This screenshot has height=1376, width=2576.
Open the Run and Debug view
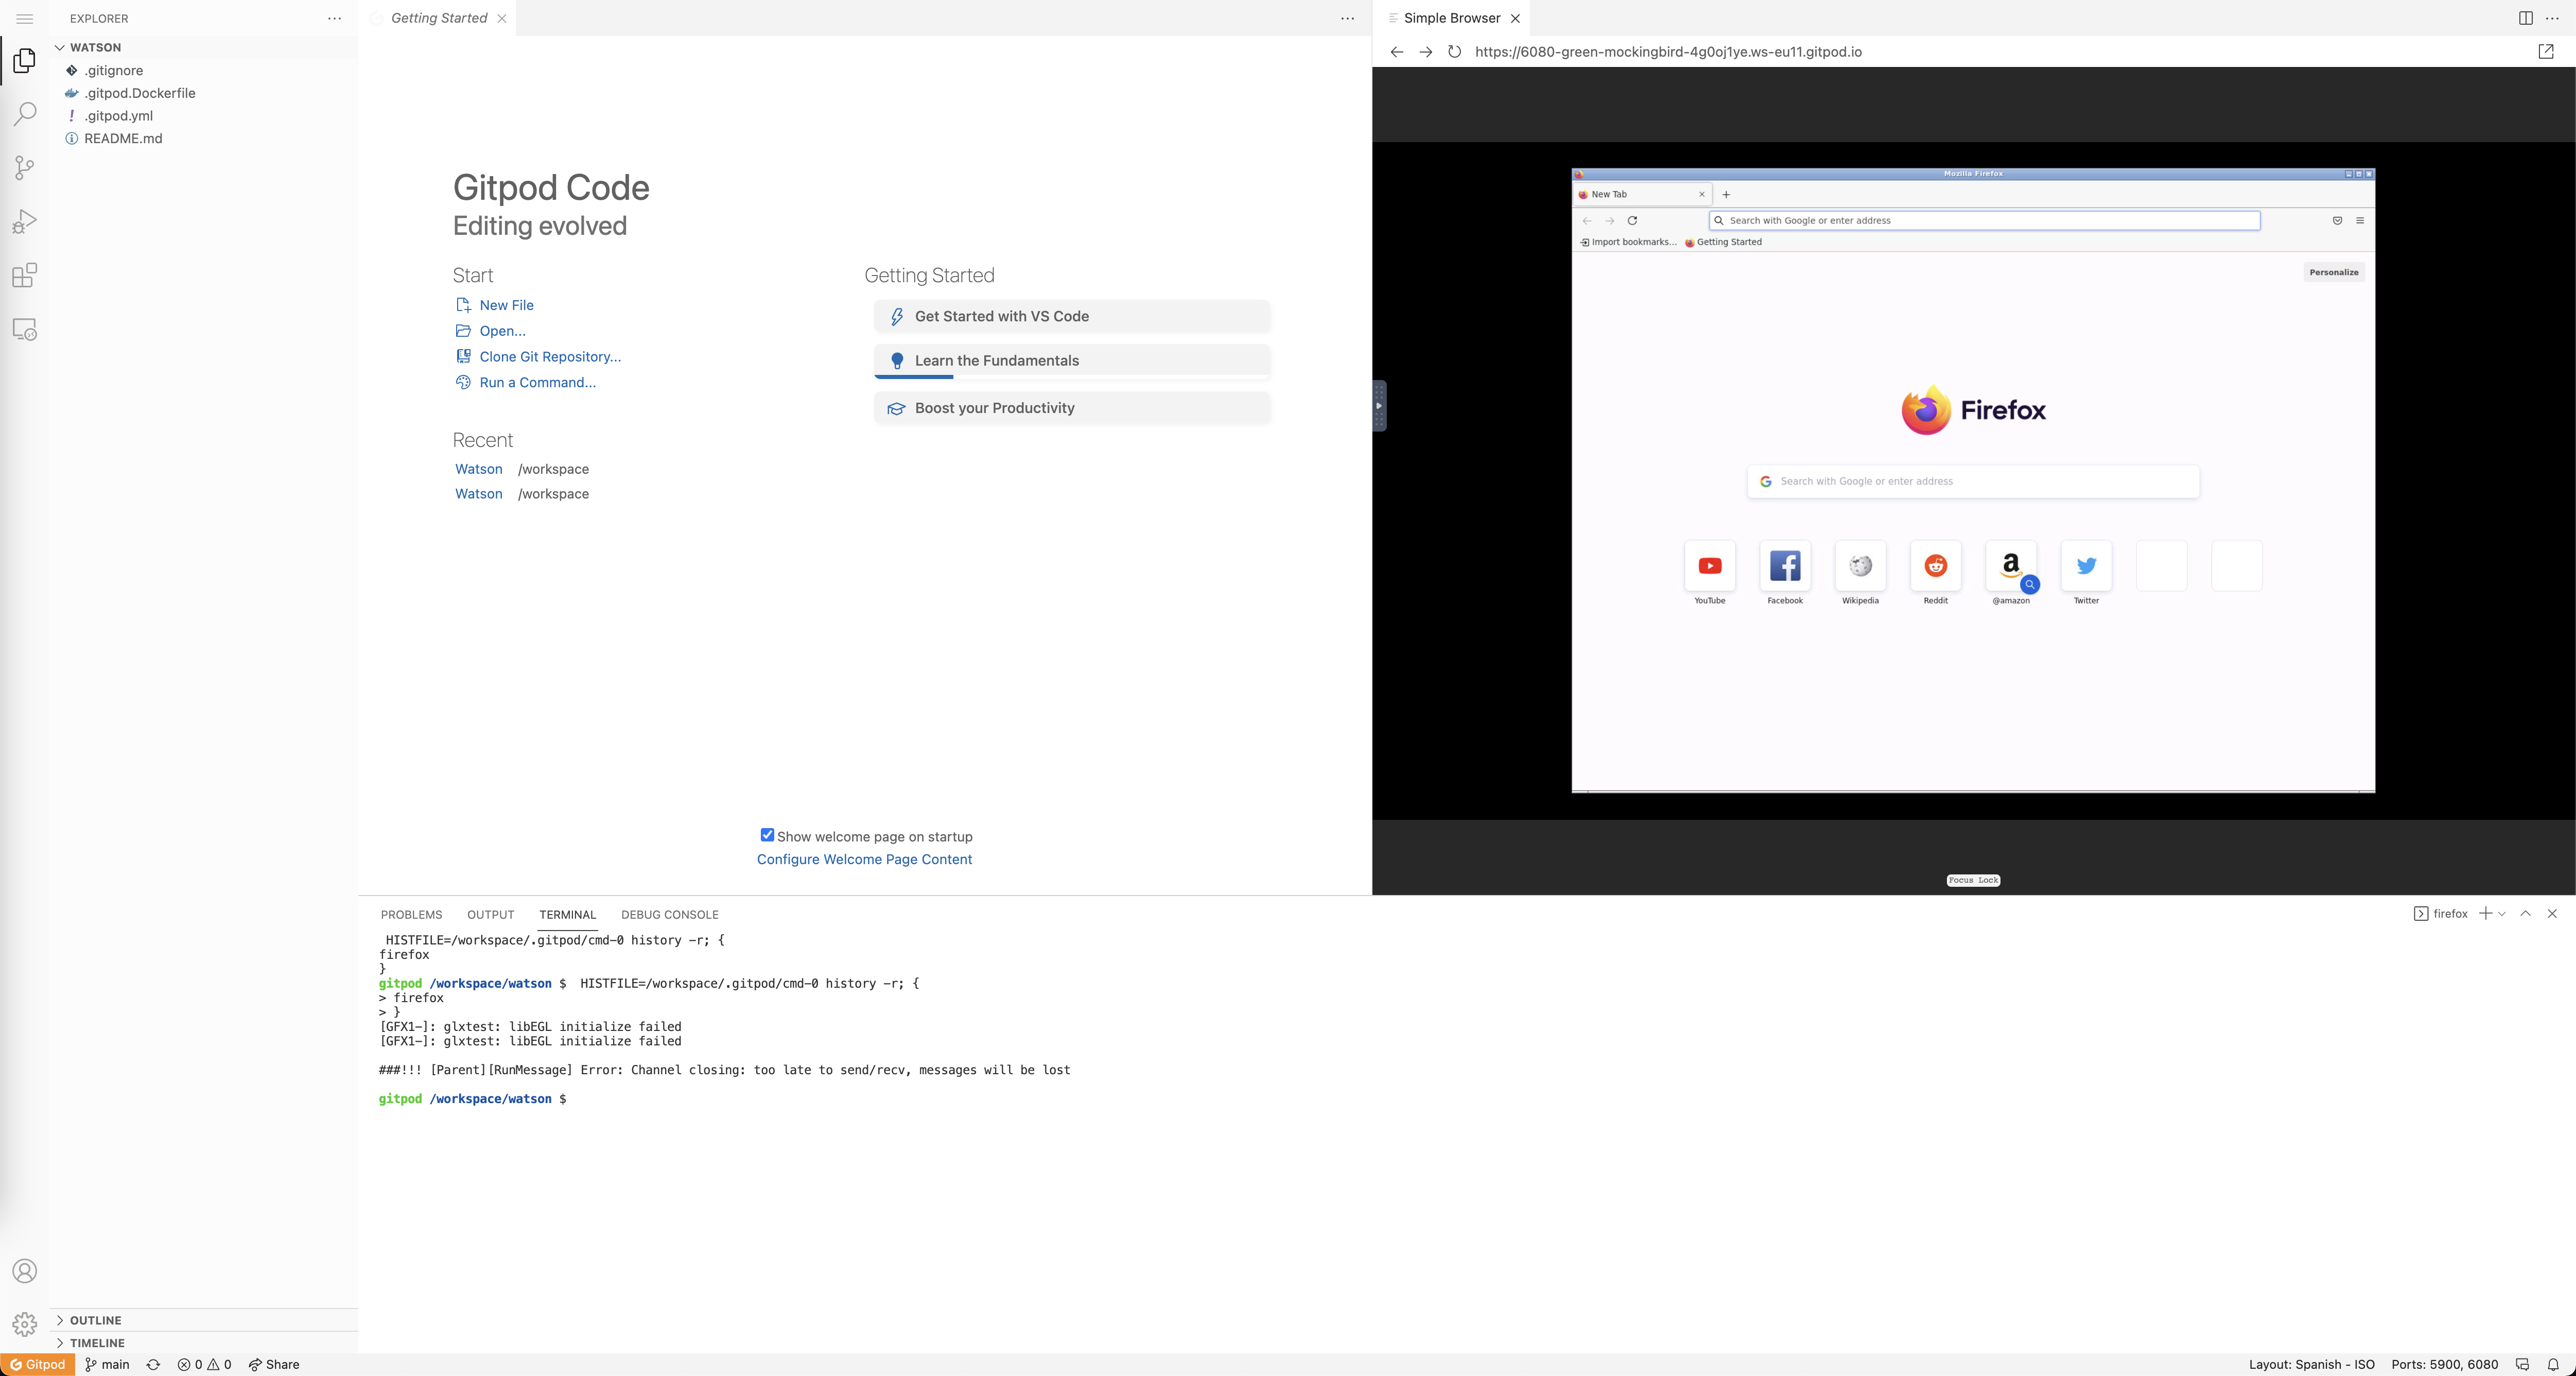(x=24, y=221)
